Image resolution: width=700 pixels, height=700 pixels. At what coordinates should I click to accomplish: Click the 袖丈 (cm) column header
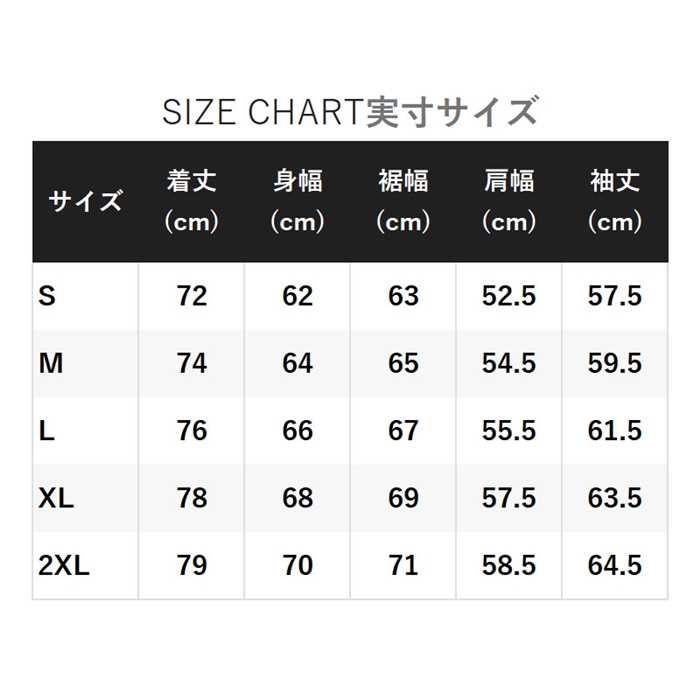tap(615, 201)
